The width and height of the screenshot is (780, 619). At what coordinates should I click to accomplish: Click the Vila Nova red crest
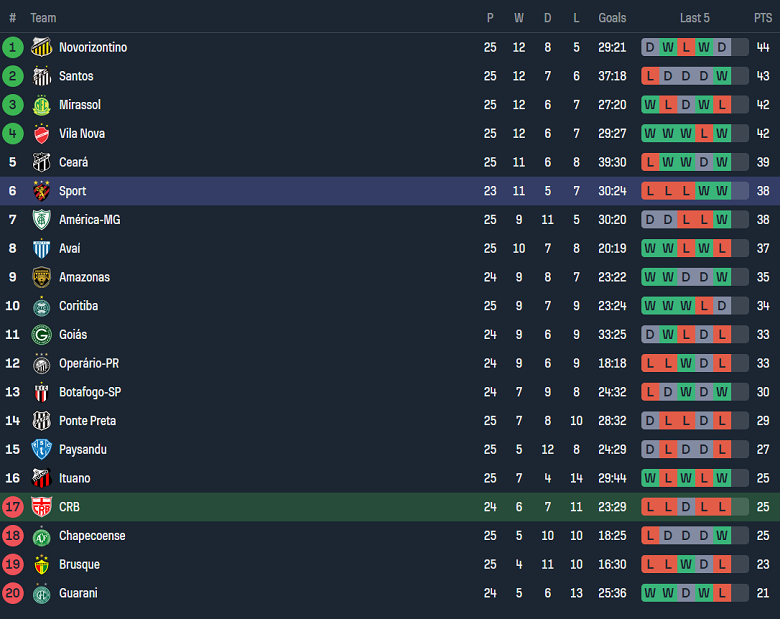[41, 134]
